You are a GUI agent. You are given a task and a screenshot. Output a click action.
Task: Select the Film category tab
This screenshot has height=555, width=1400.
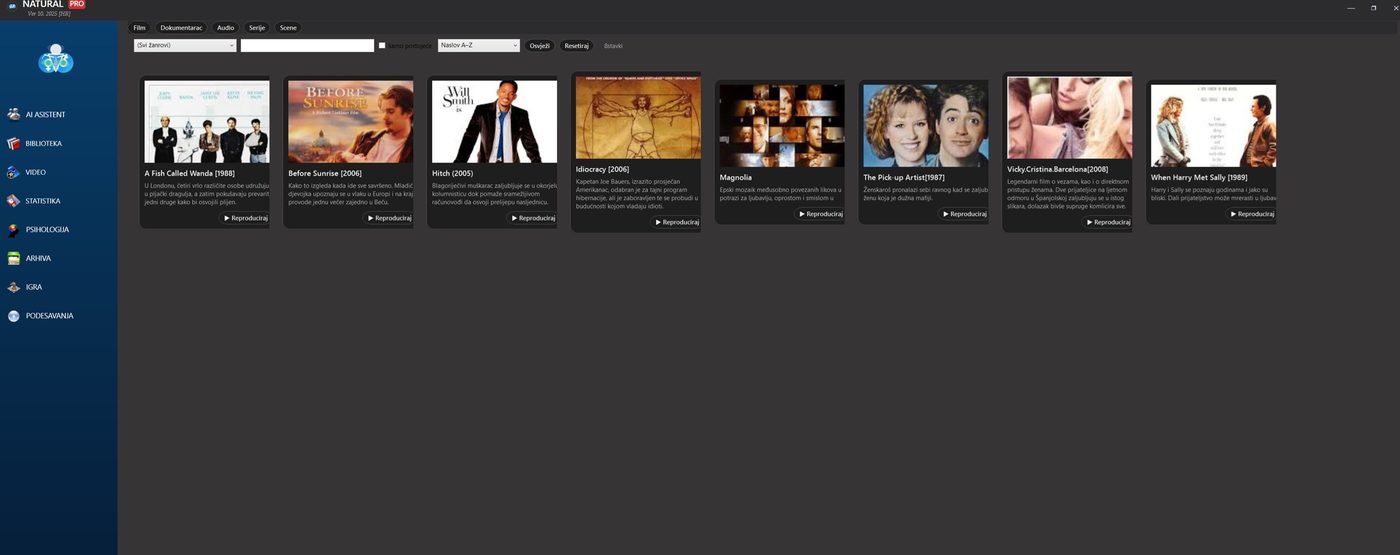[x=139, y=28]
